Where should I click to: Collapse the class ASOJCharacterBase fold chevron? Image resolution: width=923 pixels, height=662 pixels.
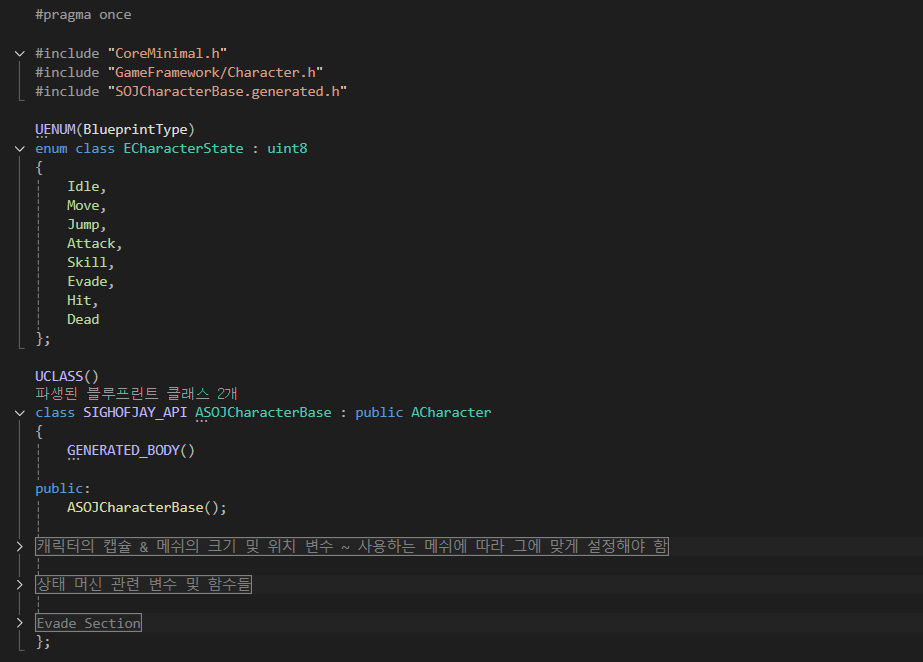click(x=19, y=413)
